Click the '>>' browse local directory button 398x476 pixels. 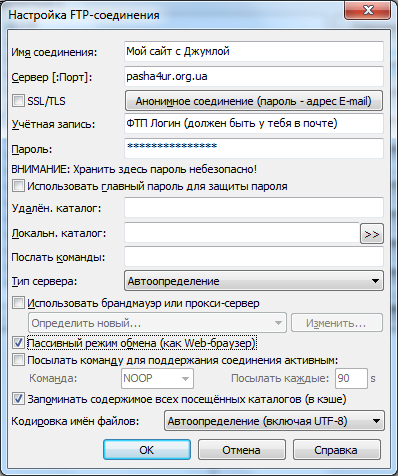[372, 234]
